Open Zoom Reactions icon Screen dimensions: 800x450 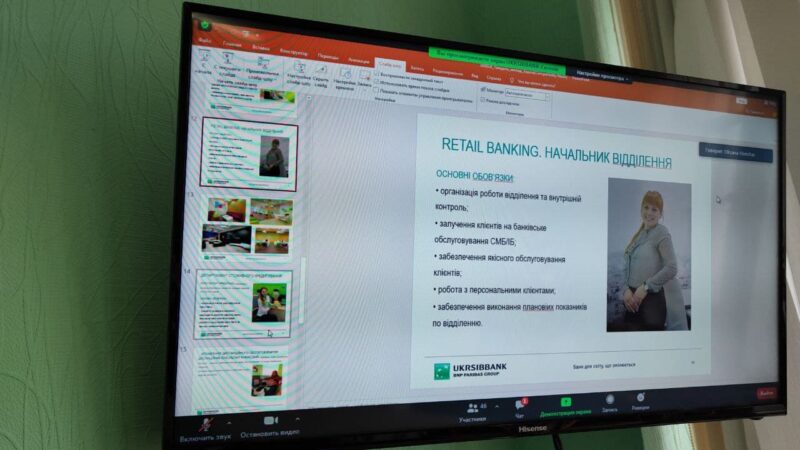point(640,398)
